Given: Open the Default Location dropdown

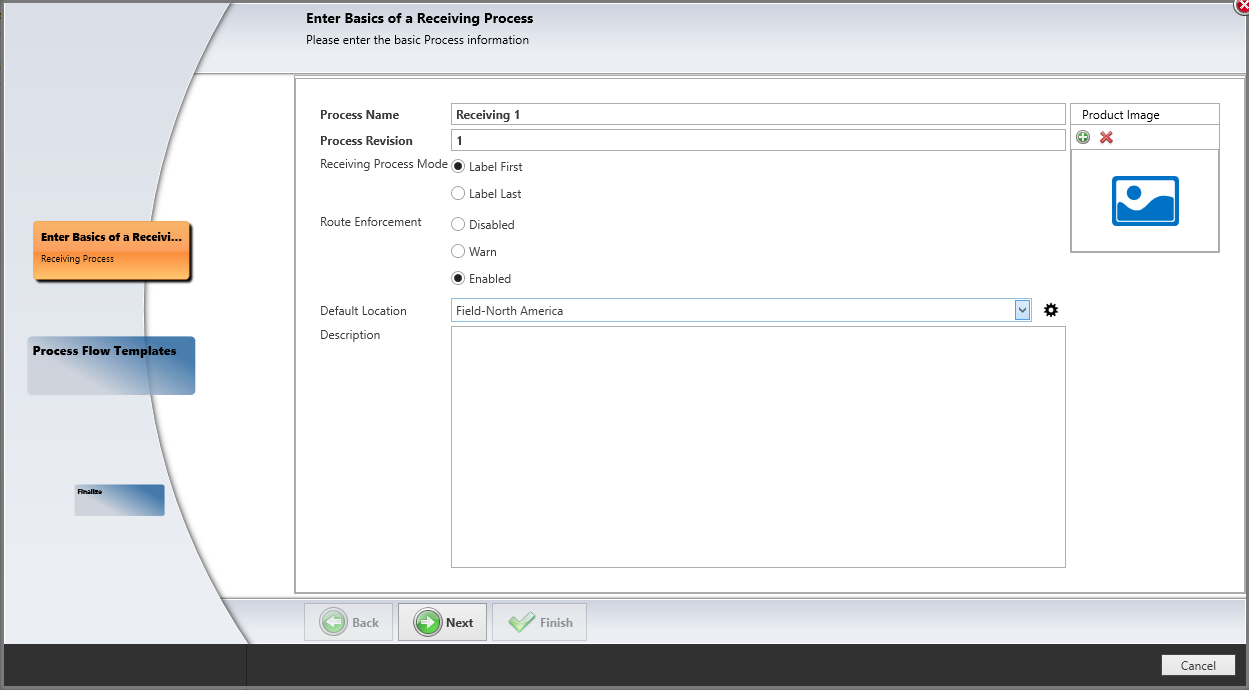Looking at the screenshot, I should click(x=1021, y=310).
